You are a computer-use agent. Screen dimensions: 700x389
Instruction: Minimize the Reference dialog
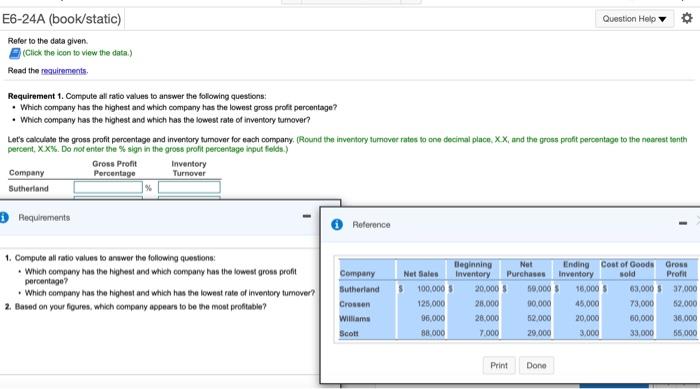683,223
